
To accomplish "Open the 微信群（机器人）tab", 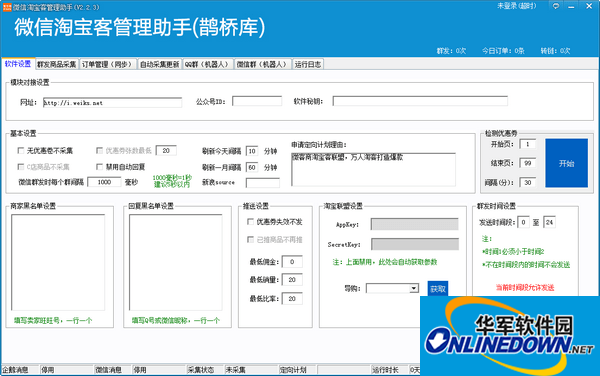I will (x=262, y=64).
